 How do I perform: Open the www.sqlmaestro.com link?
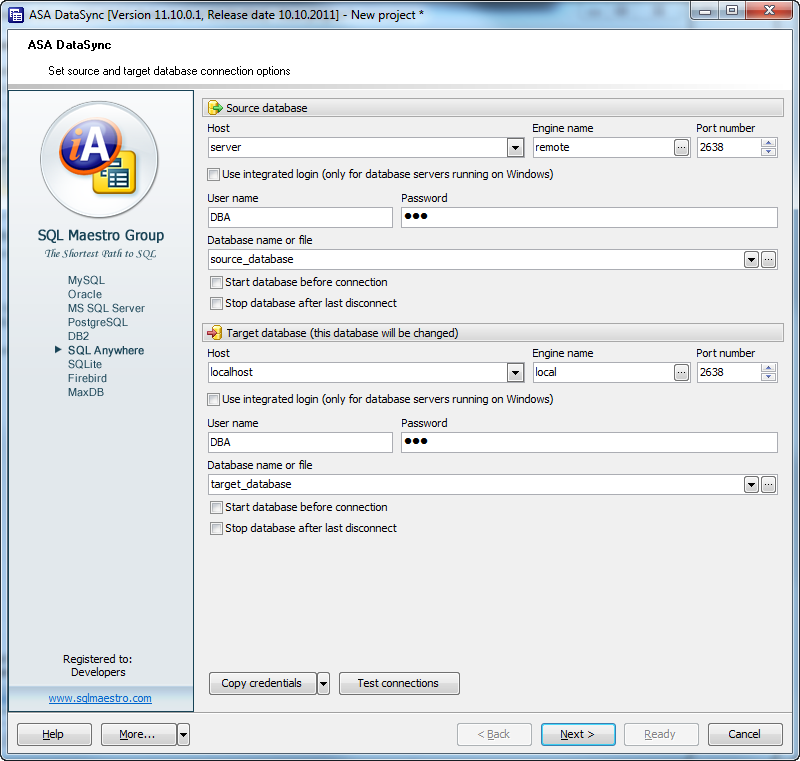point(99,698)
